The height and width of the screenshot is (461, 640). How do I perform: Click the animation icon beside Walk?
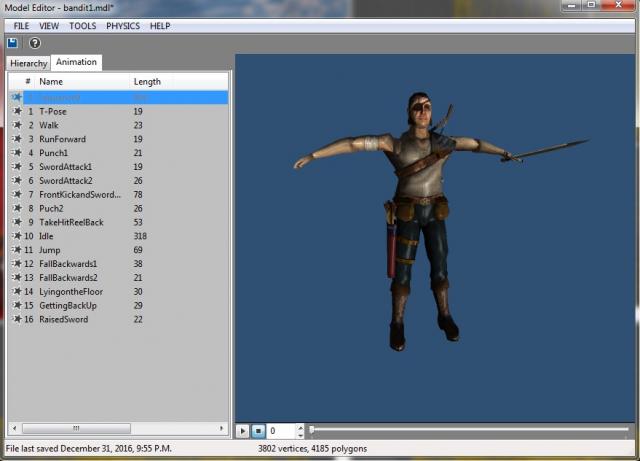click(x=15, y=125)
